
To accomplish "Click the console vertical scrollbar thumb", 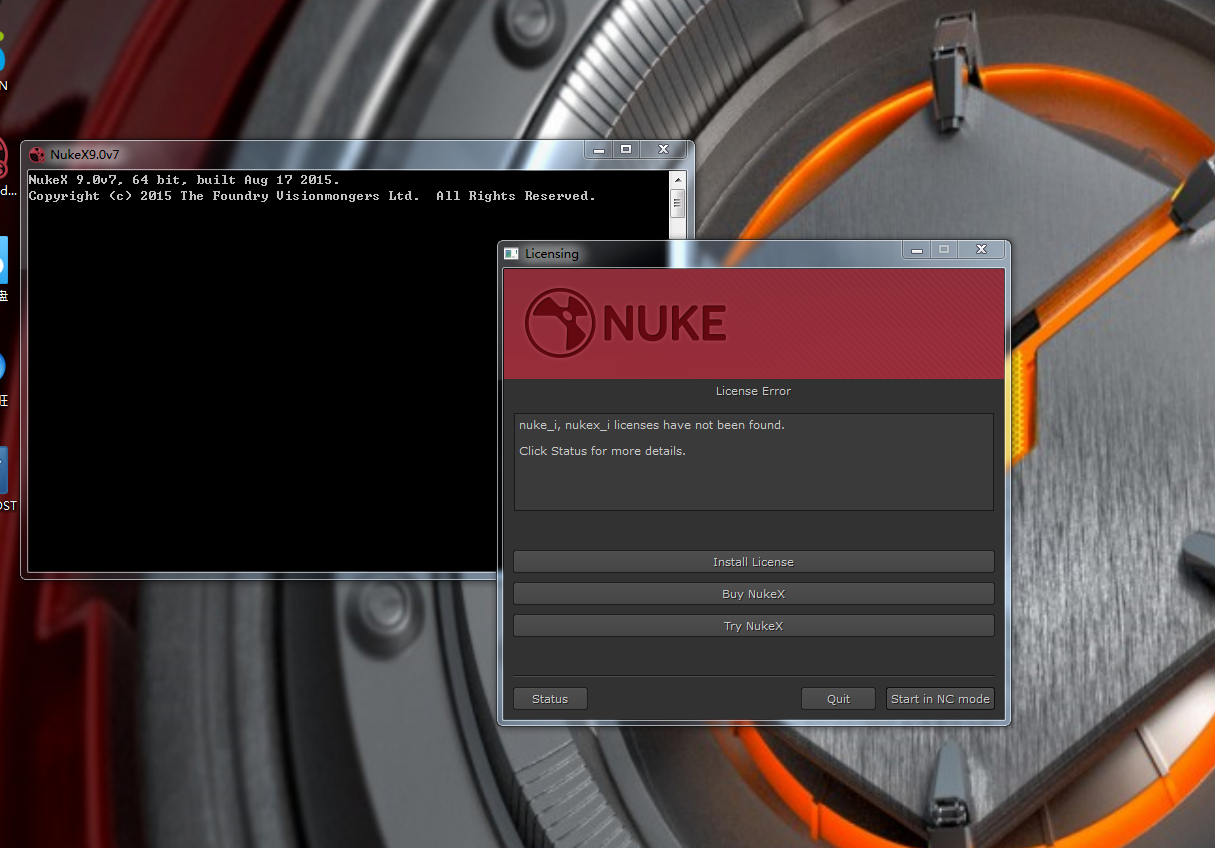I will pos(677,204).
